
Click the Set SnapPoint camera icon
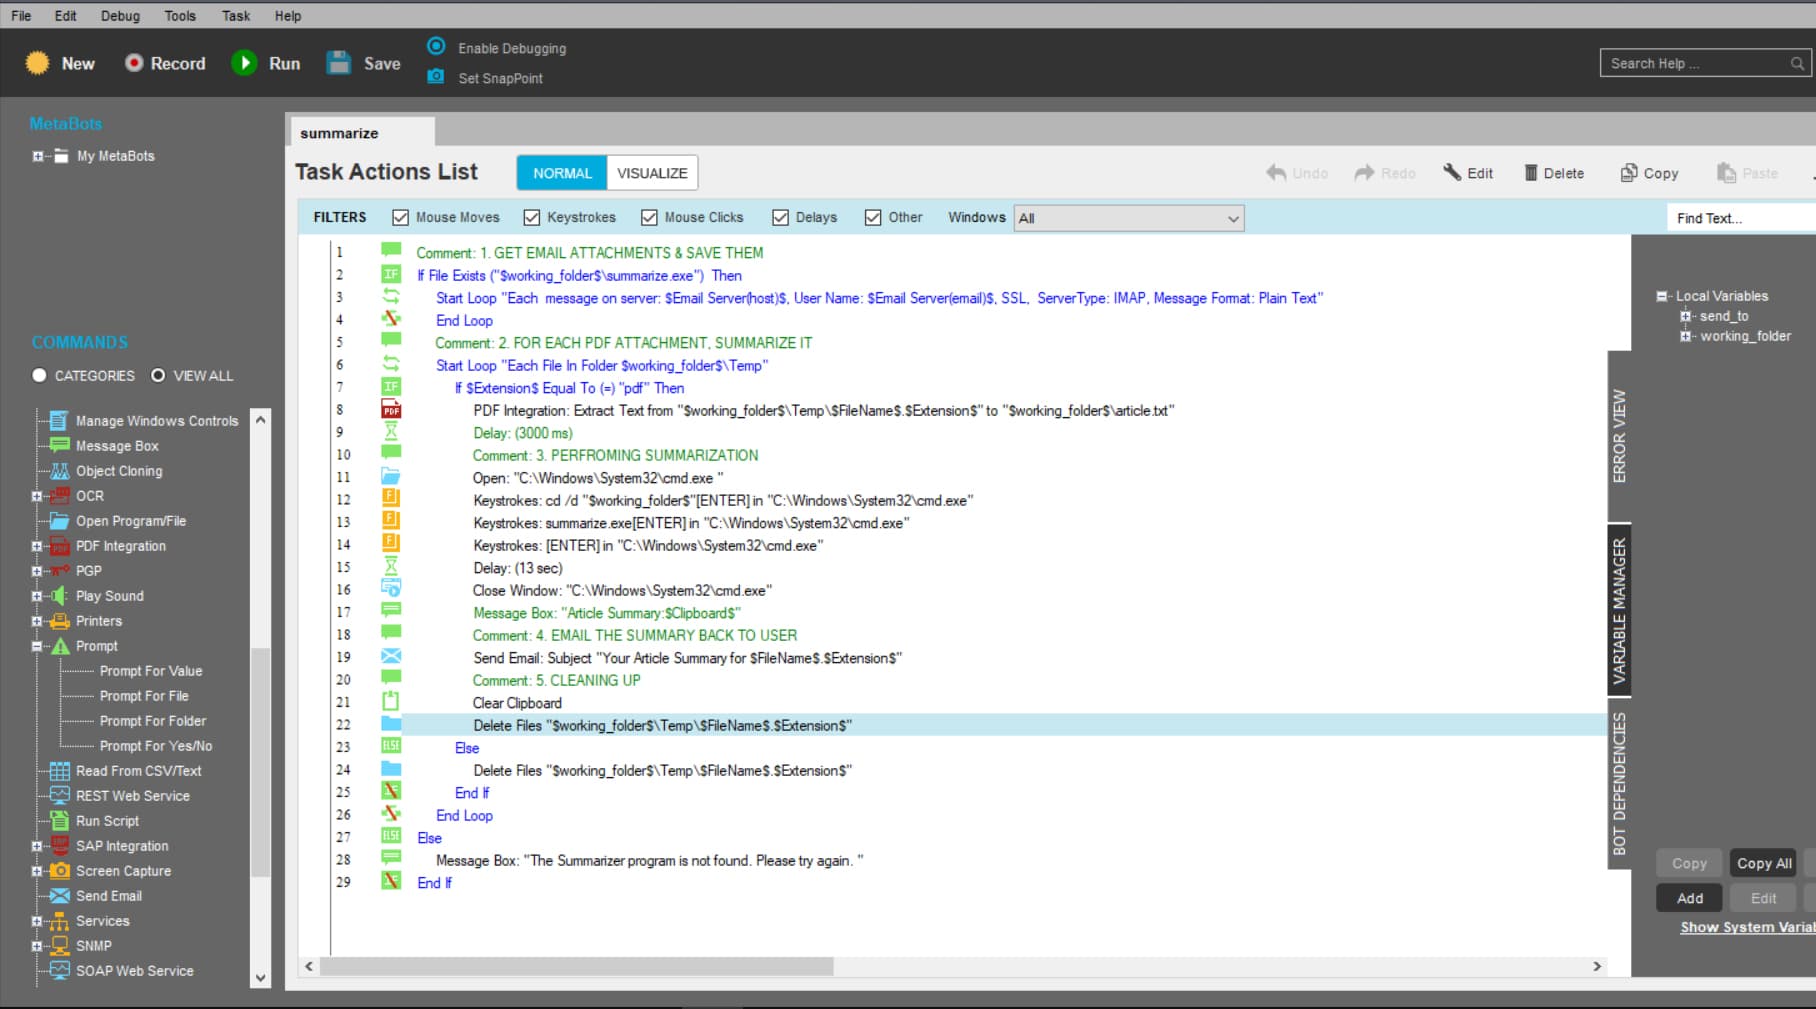point(436,77)
